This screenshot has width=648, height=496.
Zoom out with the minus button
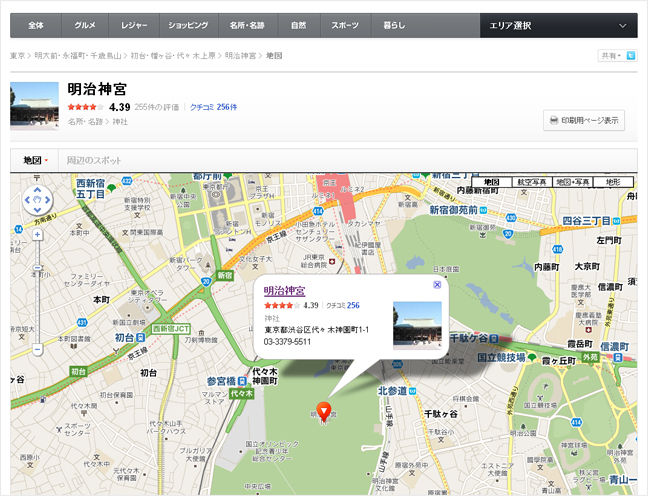coord(37,350)
